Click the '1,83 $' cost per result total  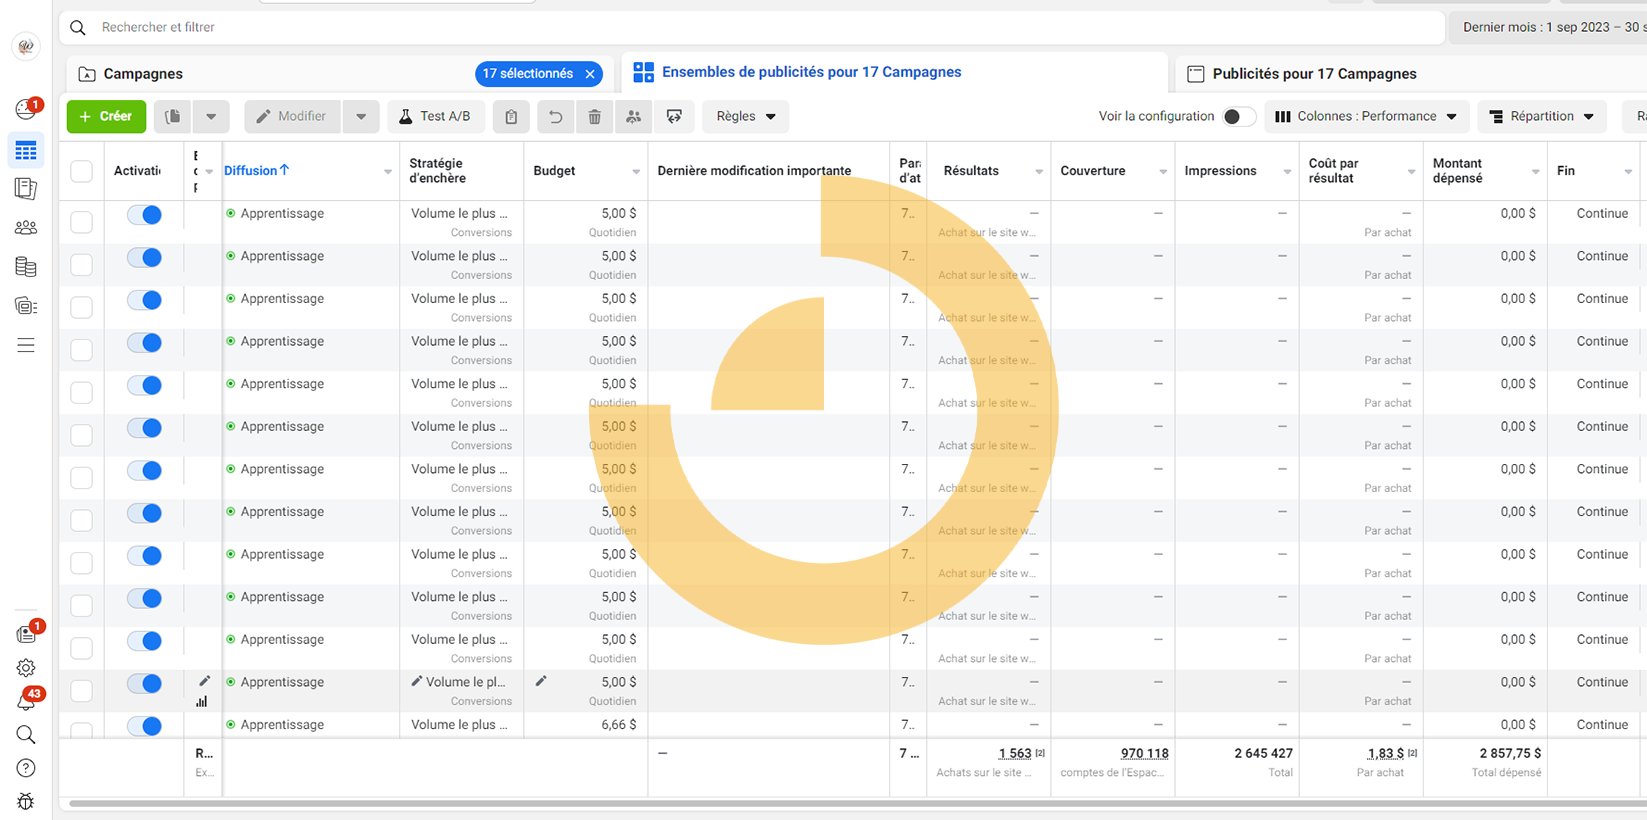(x=1385, y=753)
